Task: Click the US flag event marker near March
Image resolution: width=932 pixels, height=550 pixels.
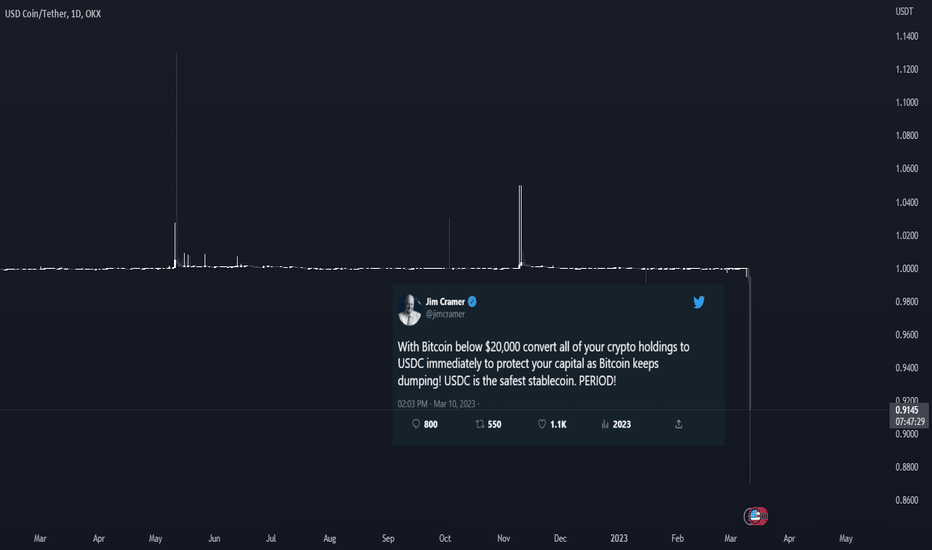Action: pos(755,516)
